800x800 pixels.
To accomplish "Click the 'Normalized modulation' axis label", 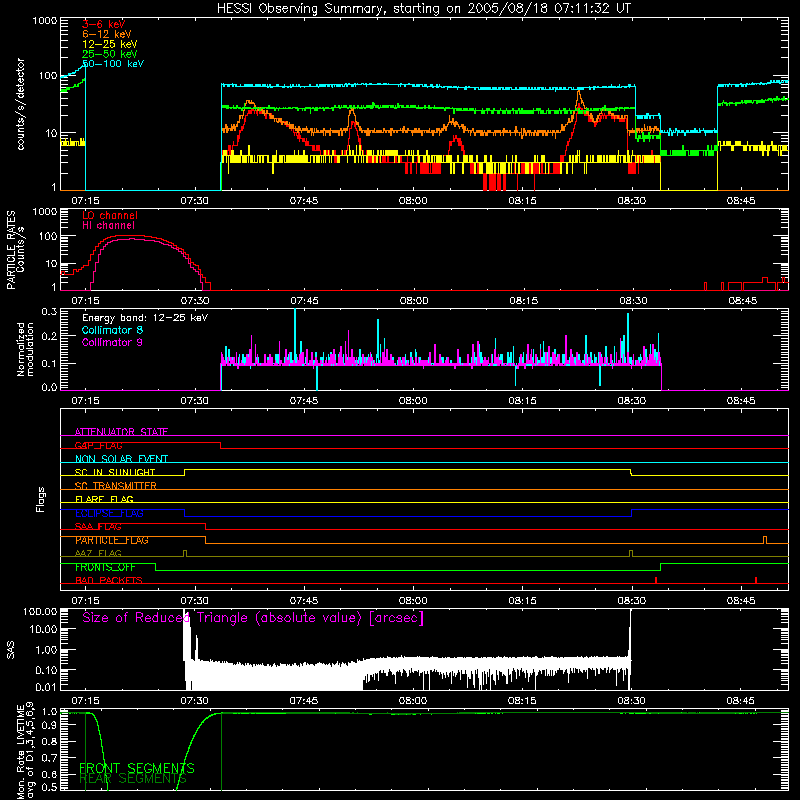I will (x=25, y=349).
